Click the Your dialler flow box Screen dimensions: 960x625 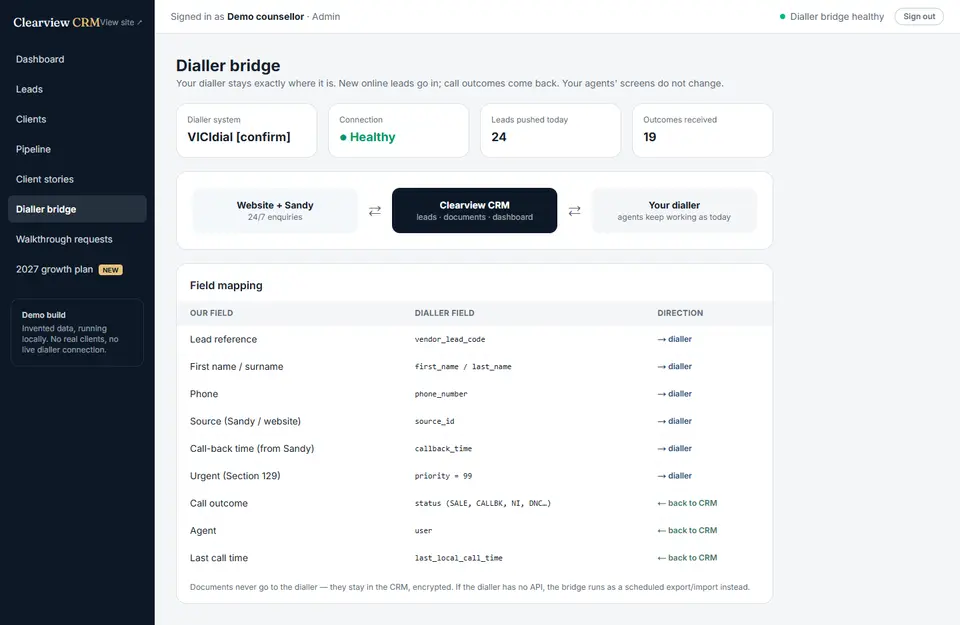click(674, 211)
